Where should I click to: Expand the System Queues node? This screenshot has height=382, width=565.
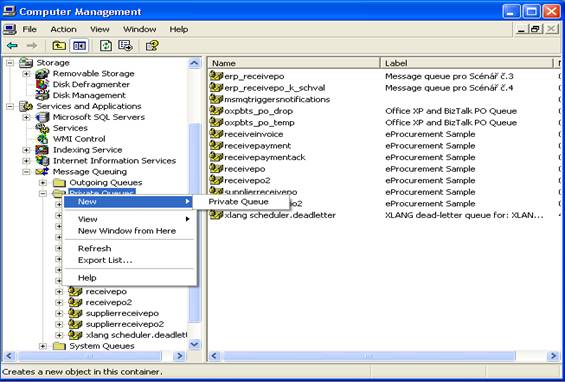click(x=43, y=346)
